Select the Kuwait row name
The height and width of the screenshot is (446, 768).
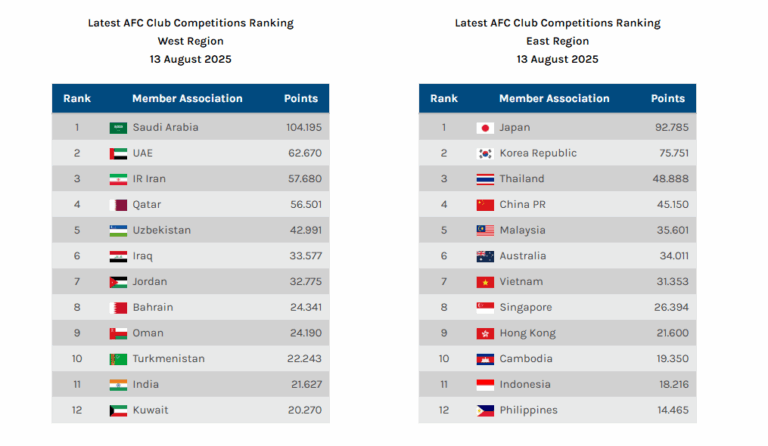coord(150,411)
